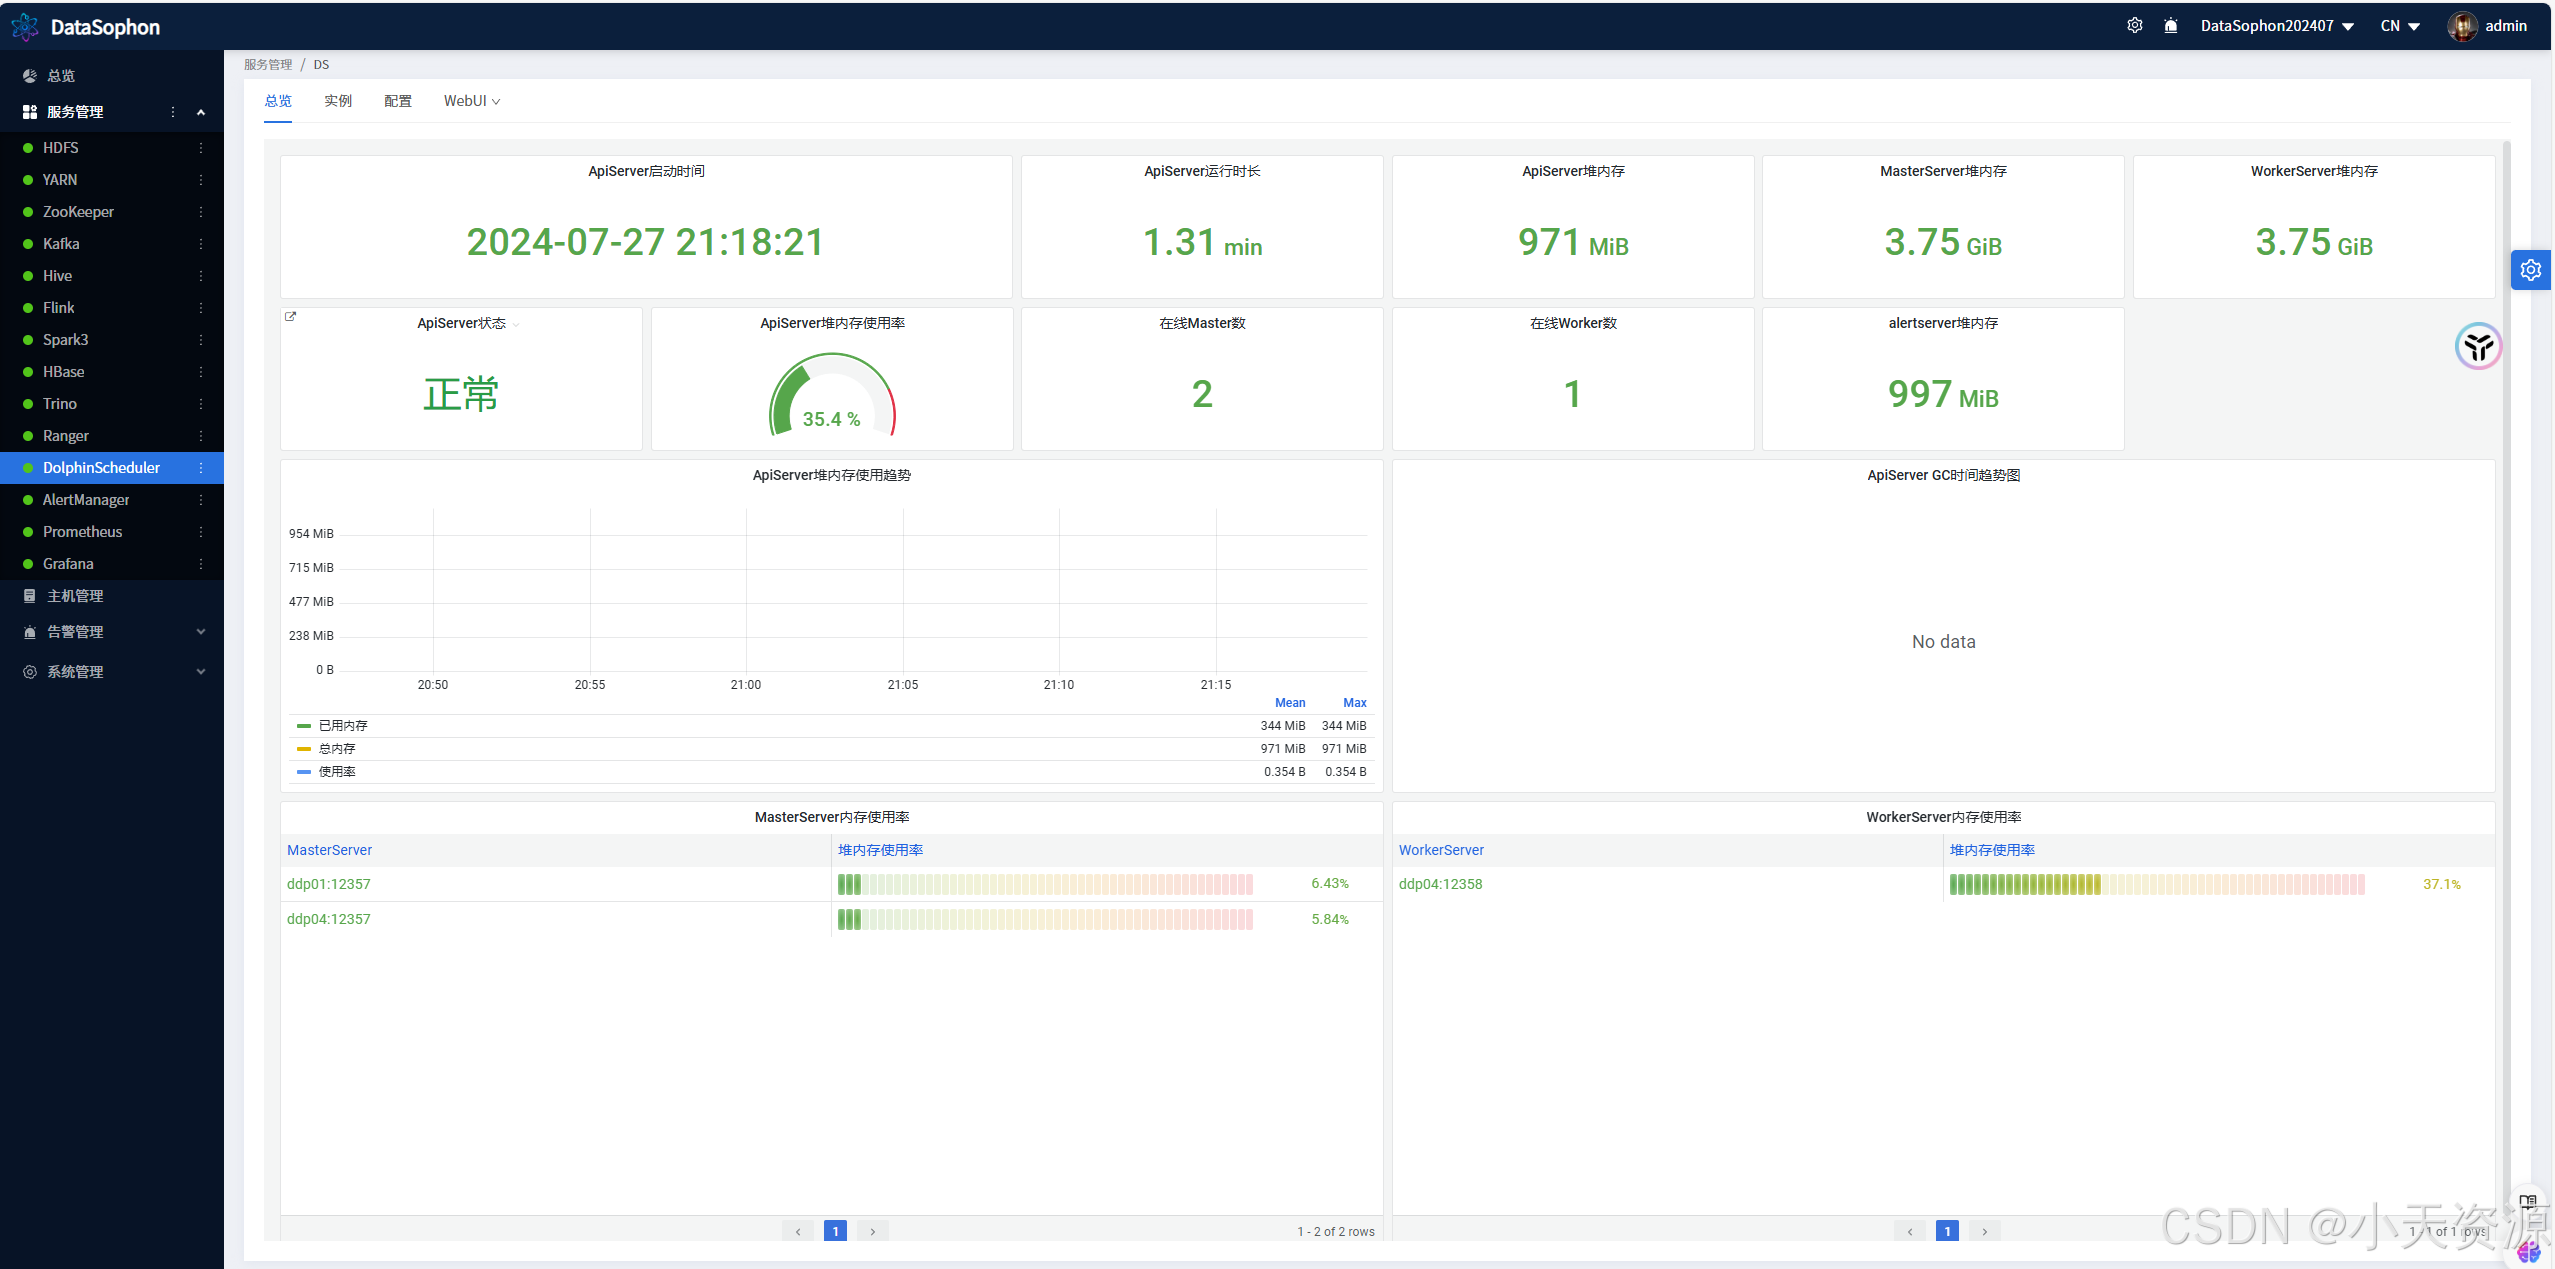
Task: Open Prometheus options menu dots
Action: coord(201,532)
